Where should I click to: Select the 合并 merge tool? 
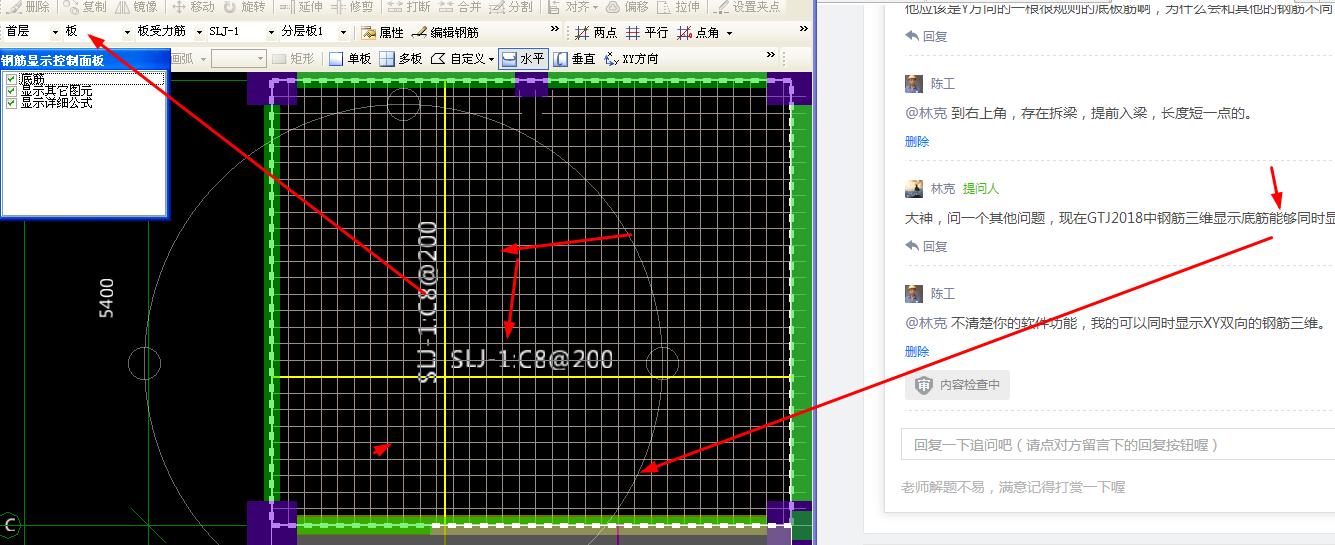pyautogui.click(x=460, y=7)
